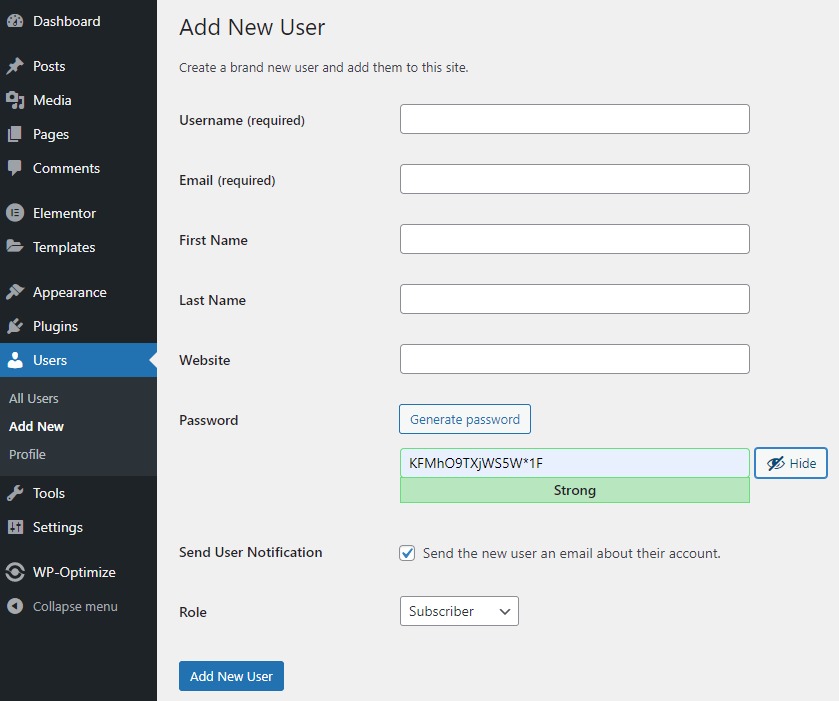
Task: Open the Profile submenu link
Action: pyautogui.click(x=27, y=454)
